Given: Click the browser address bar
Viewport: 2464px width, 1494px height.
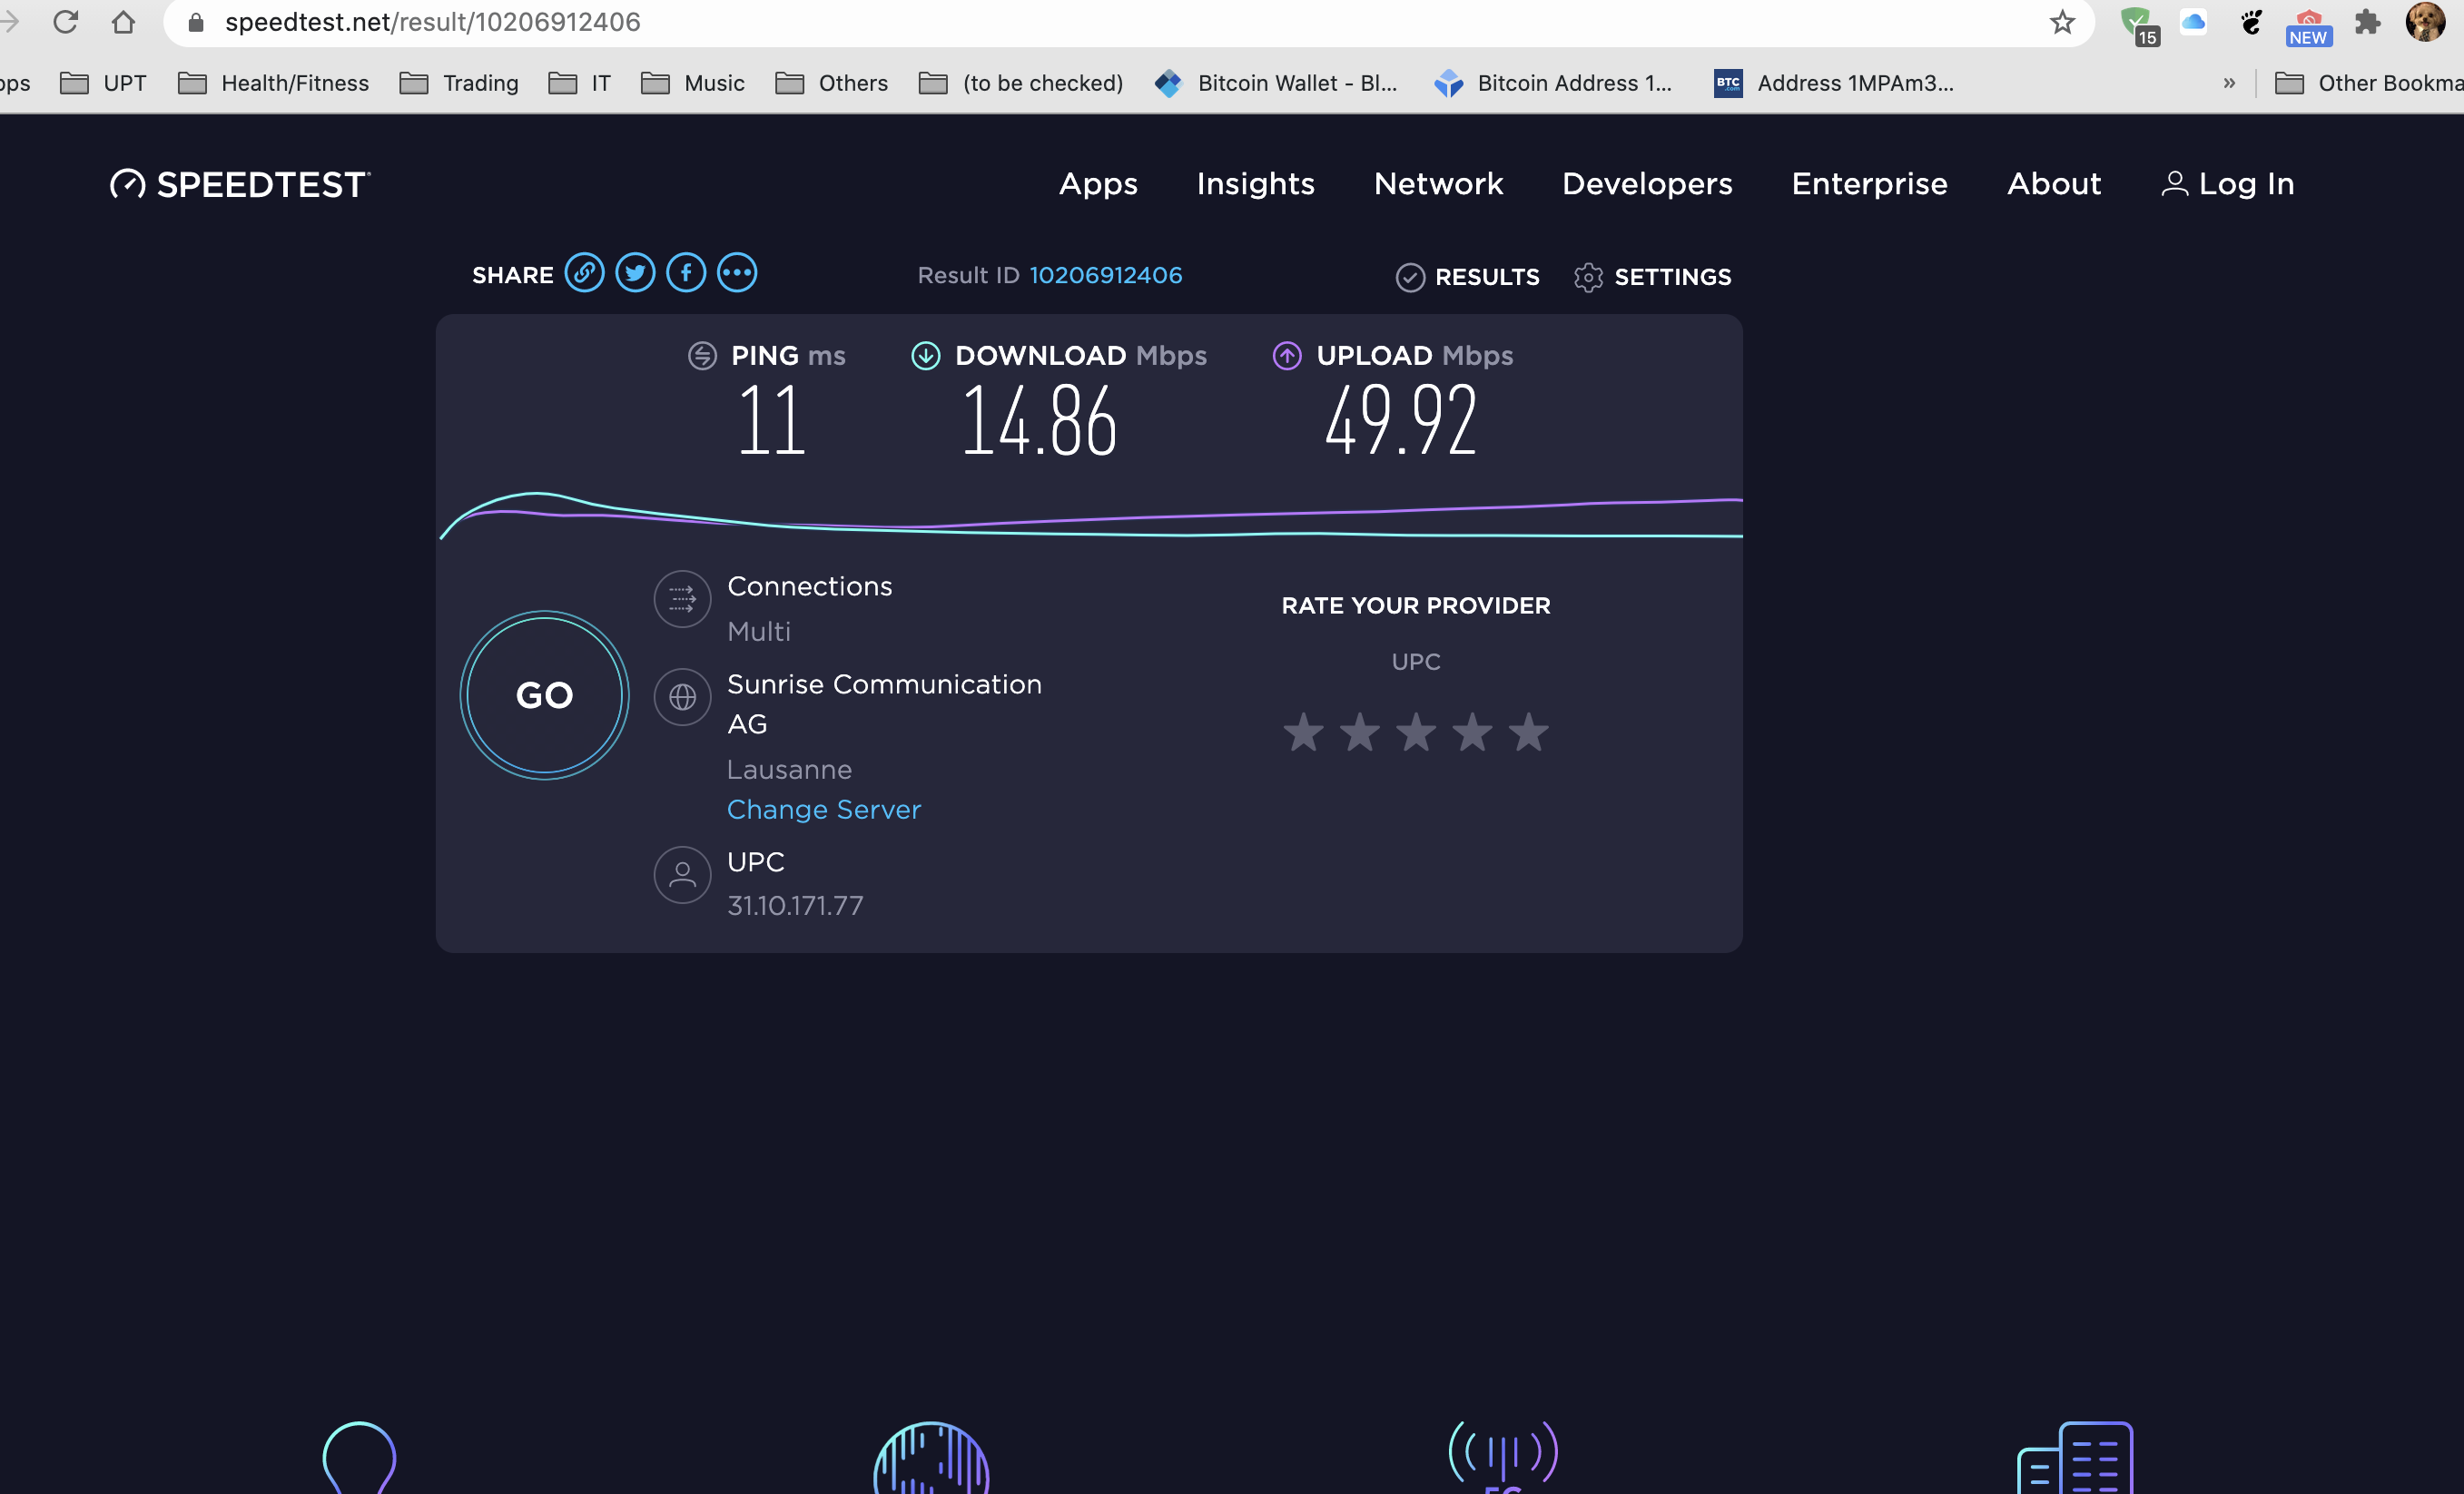Looking at the screenshot, I should (x=1100, y=22).
